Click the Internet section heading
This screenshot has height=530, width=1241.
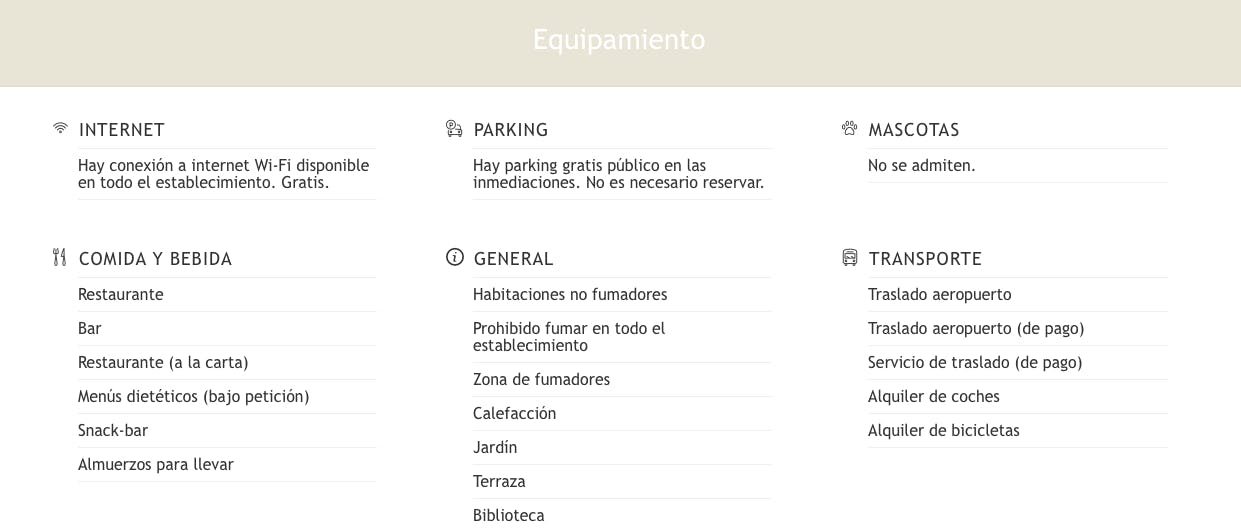point(122,130)
